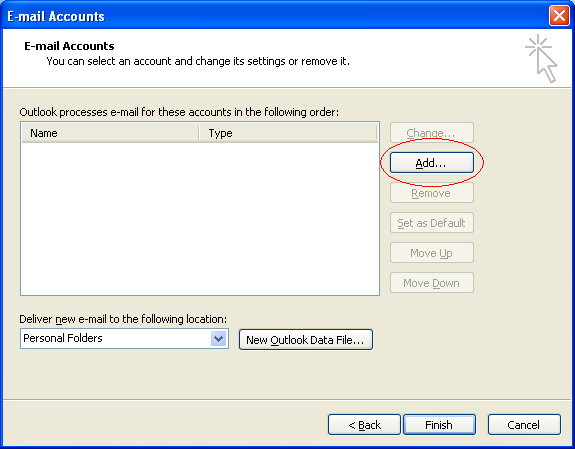Click the grayed-out Change... button
Viewport: 575px width, 449px height.
point(432,132)
